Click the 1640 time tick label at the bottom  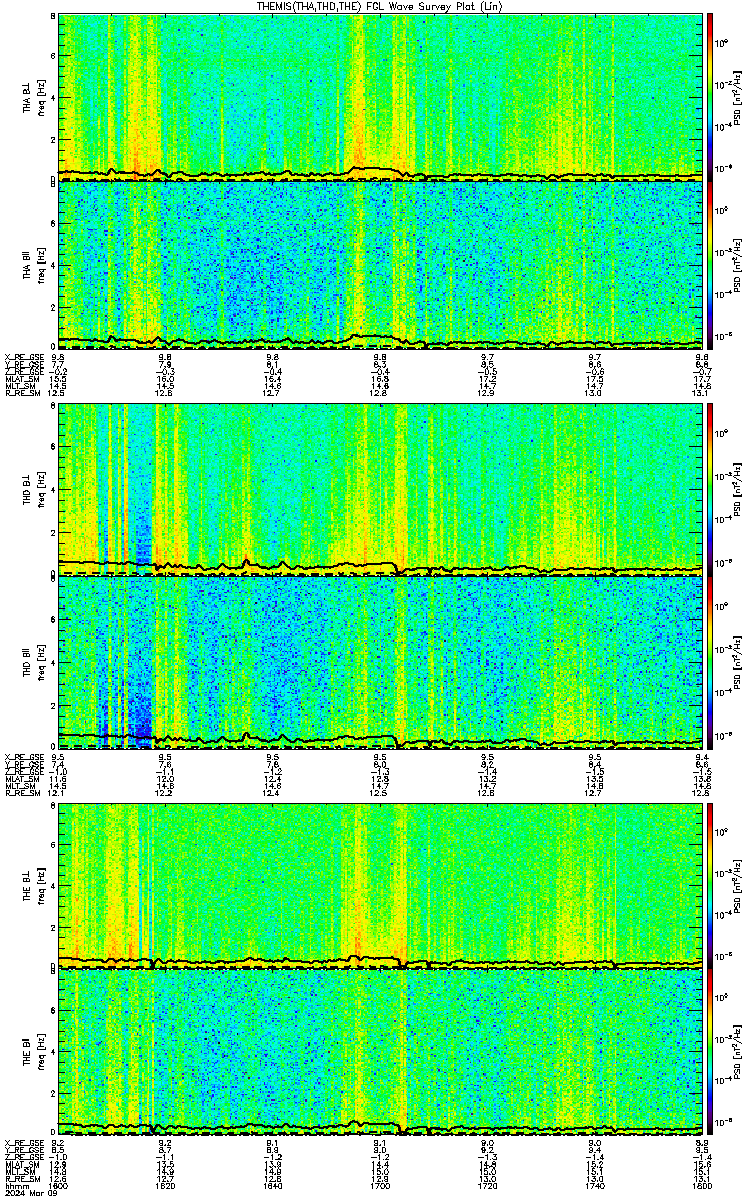(273, 1185)
